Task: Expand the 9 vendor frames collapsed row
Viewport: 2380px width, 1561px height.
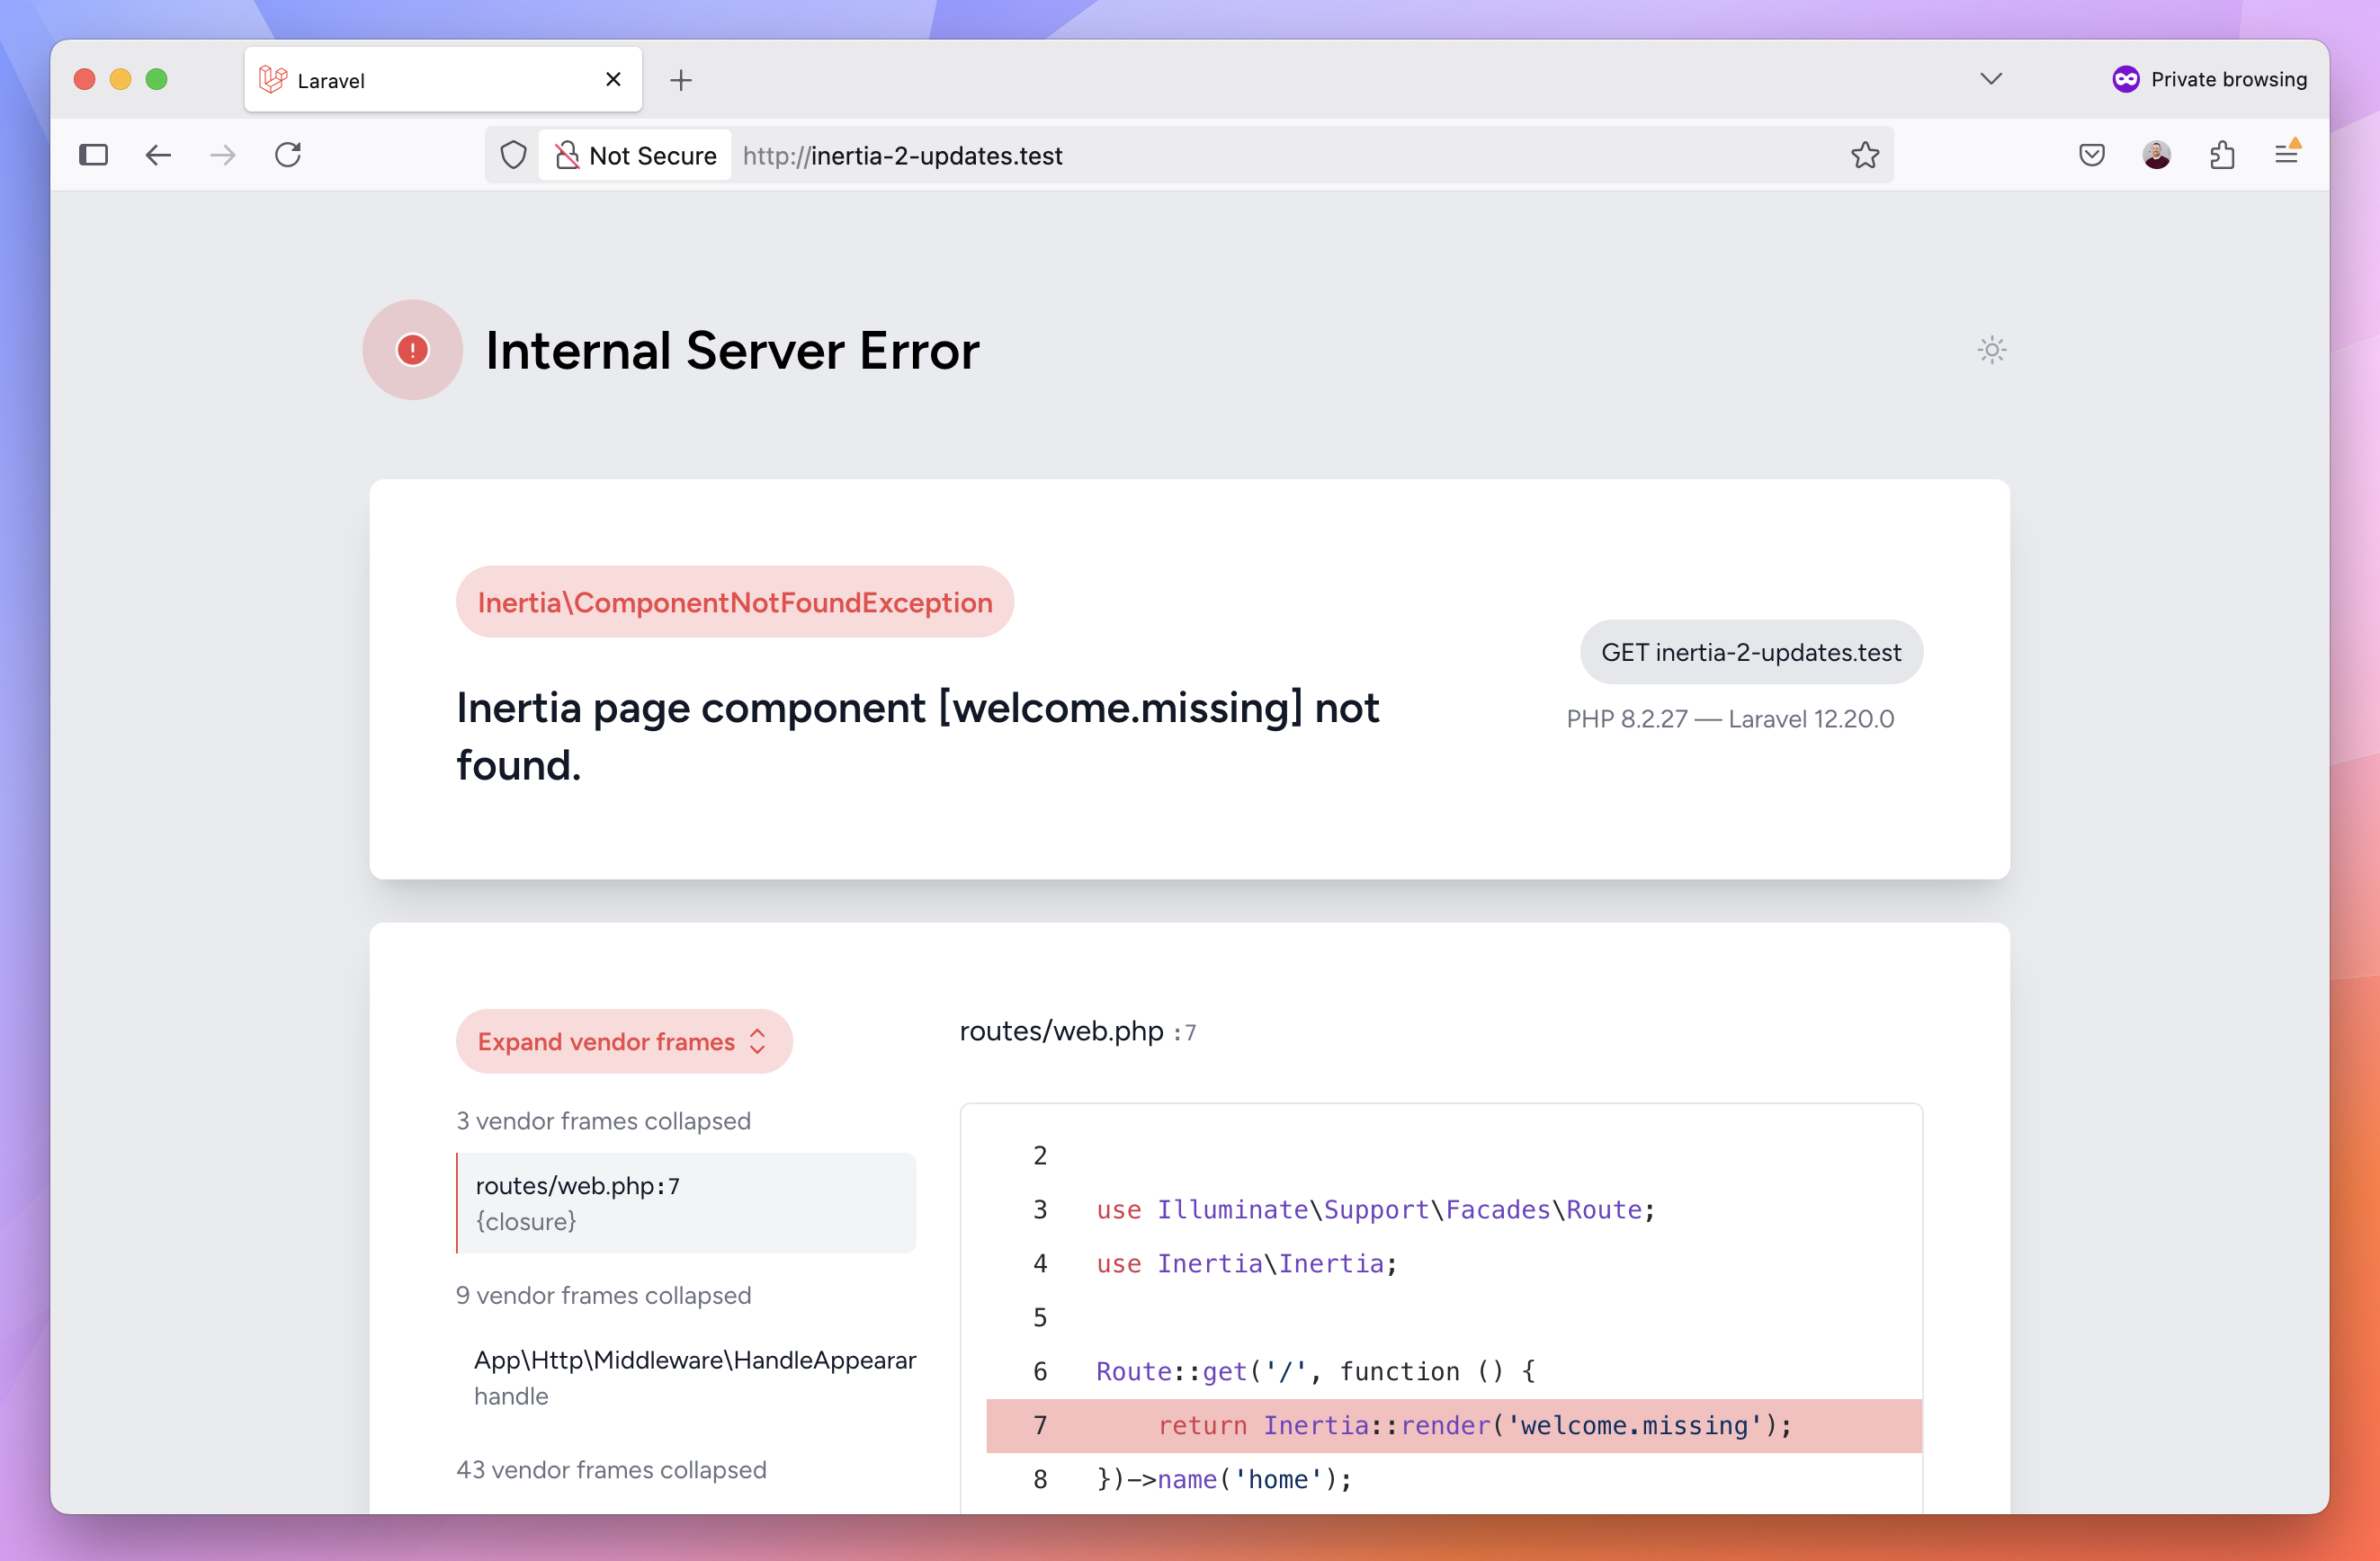Action: point(603,1295)
